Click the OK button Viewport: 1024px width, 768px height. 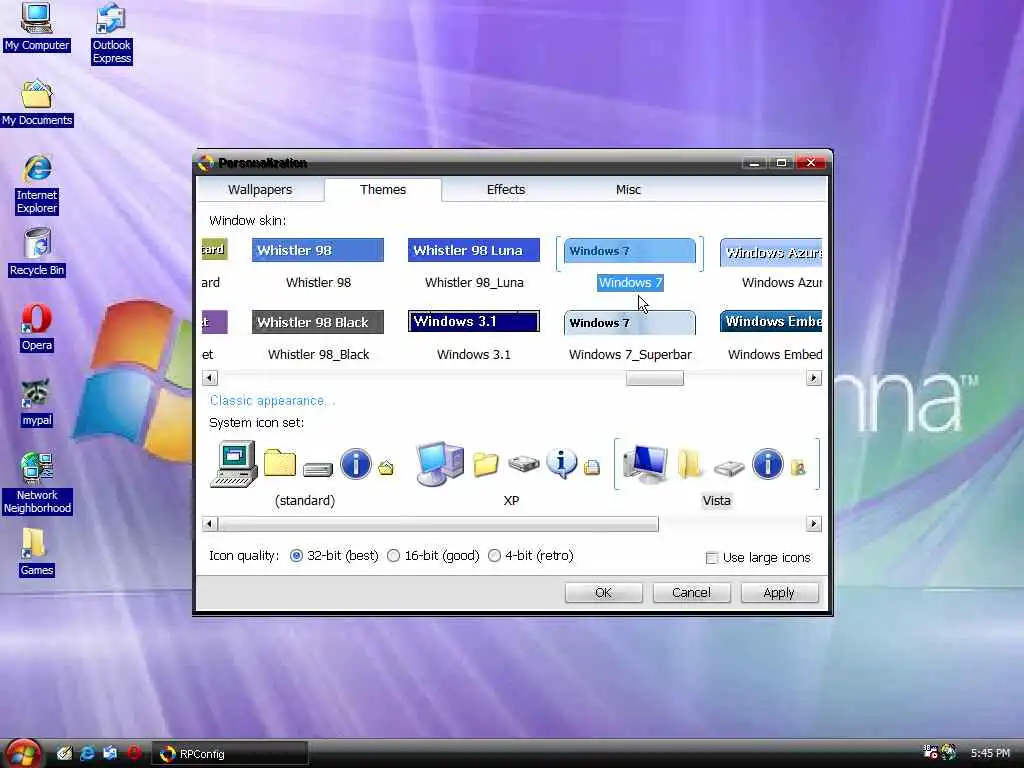click(603, 592)
